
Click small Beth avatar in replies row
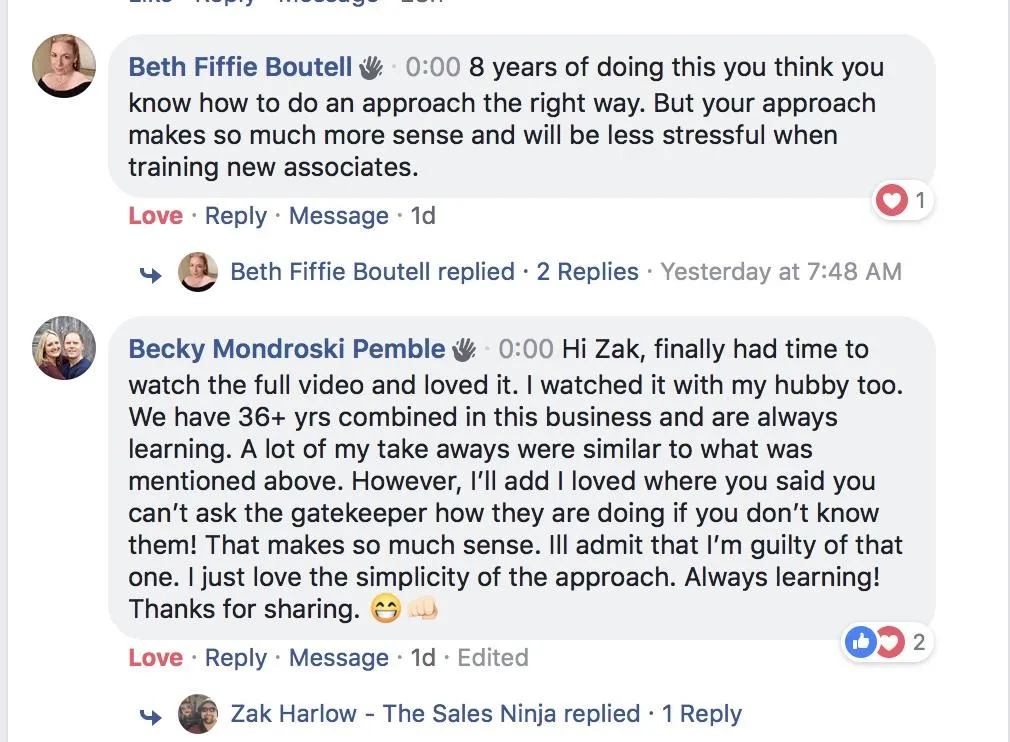coord(198,272)
